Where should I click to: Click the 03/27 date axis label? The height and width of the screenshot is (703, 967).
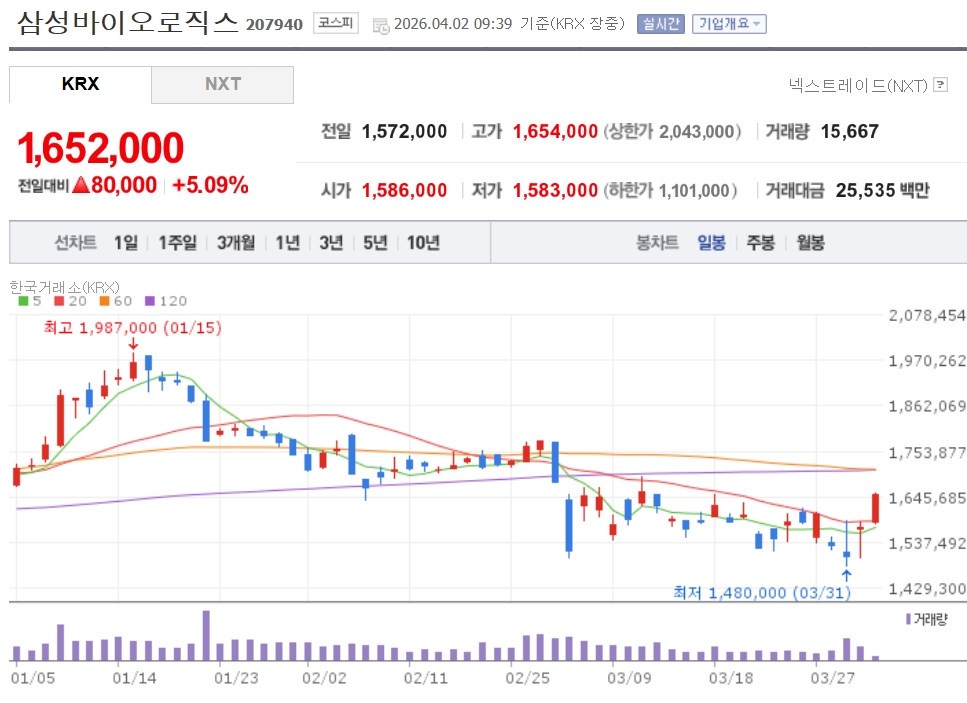[833, 678]
